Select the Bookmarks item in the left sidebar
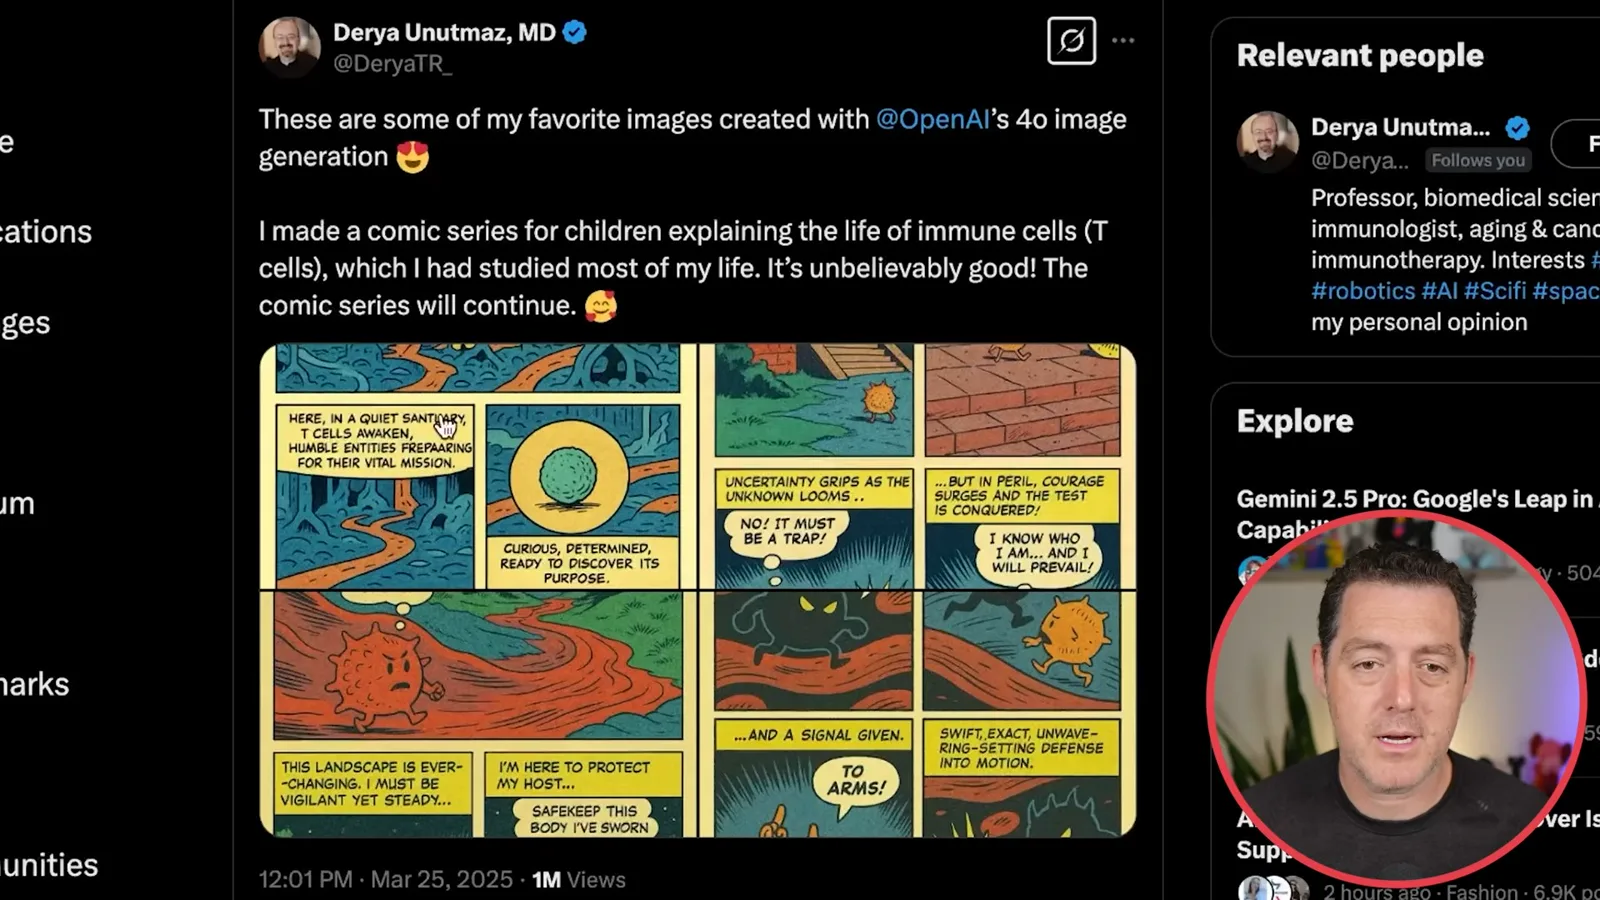The height and width of the screenshot is (900, 1600). click(x=35, y=684)
